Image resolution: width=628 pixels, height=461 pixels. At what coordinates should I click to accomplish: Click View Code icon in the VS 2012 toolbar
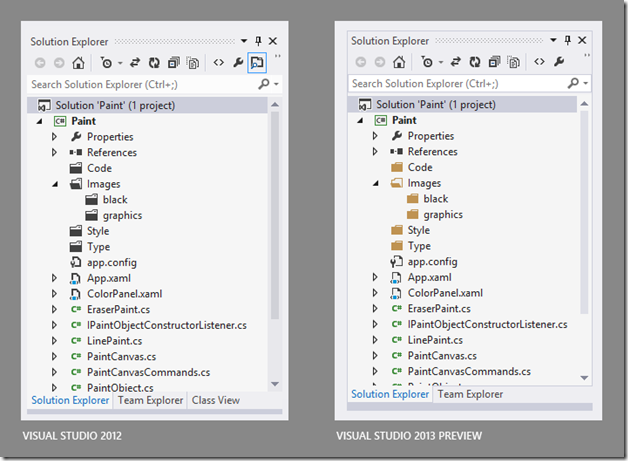(x=218, y=63)
